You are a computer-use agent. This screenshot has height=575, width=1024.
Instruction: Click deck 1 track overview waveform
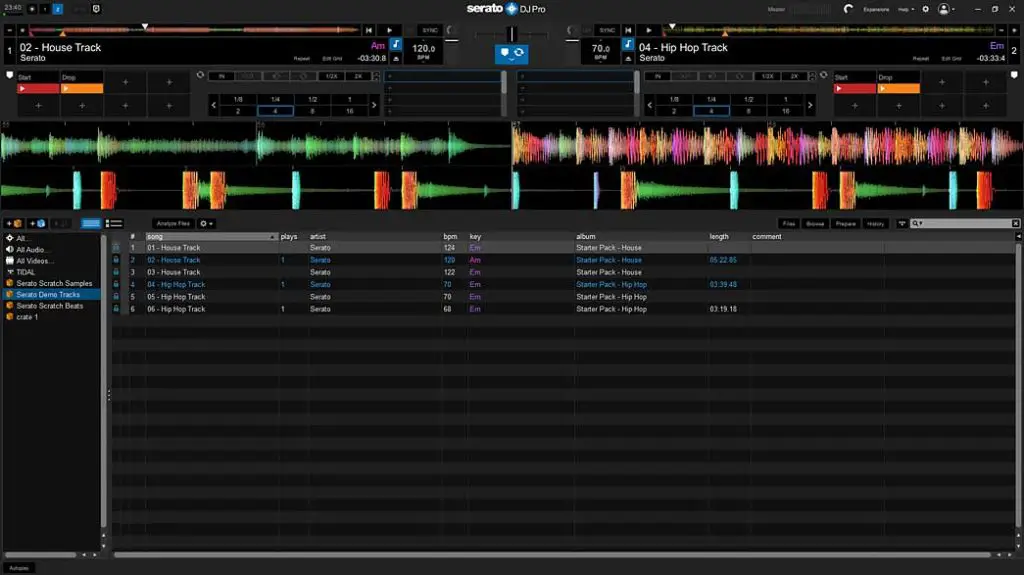tap(194, 30)
